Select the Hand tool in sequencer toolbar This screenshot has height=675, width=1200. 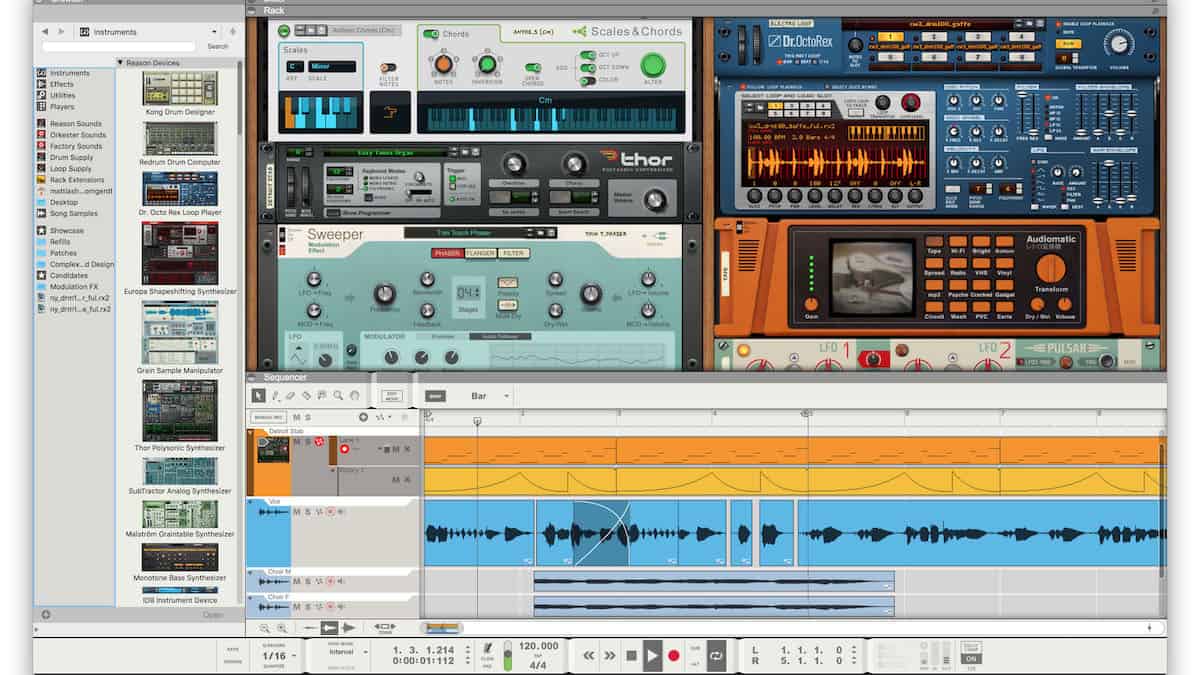353,396
